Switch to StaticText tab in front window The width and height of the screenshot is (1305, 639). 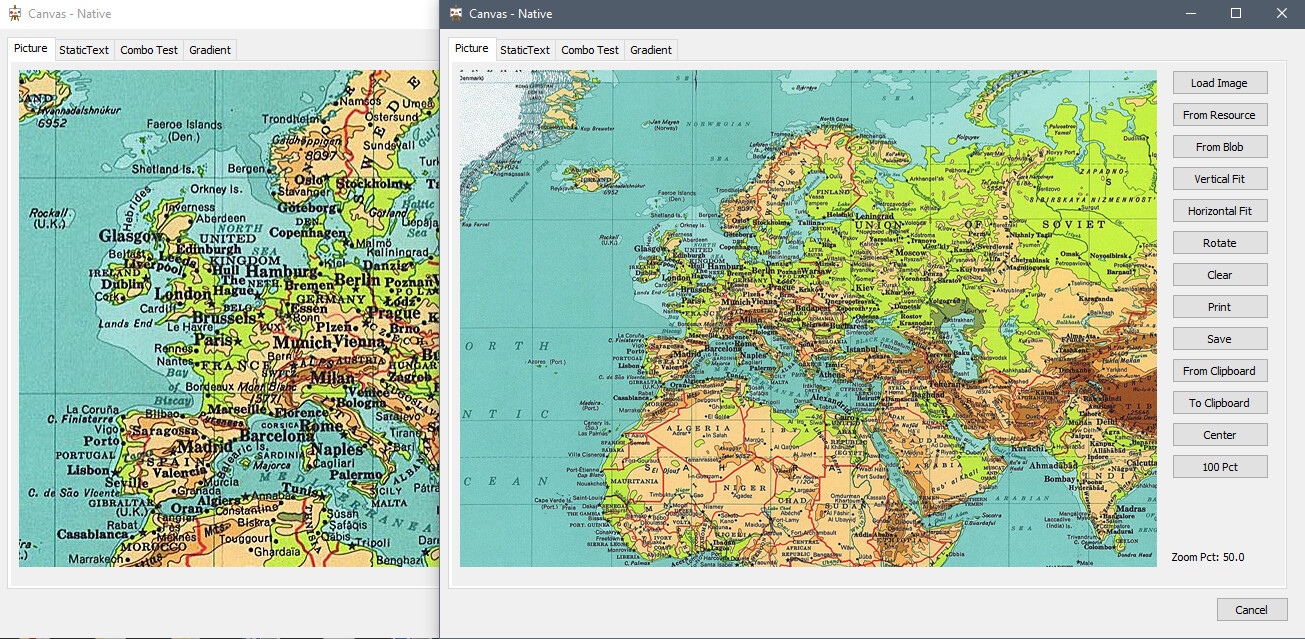tap(525, 50)
